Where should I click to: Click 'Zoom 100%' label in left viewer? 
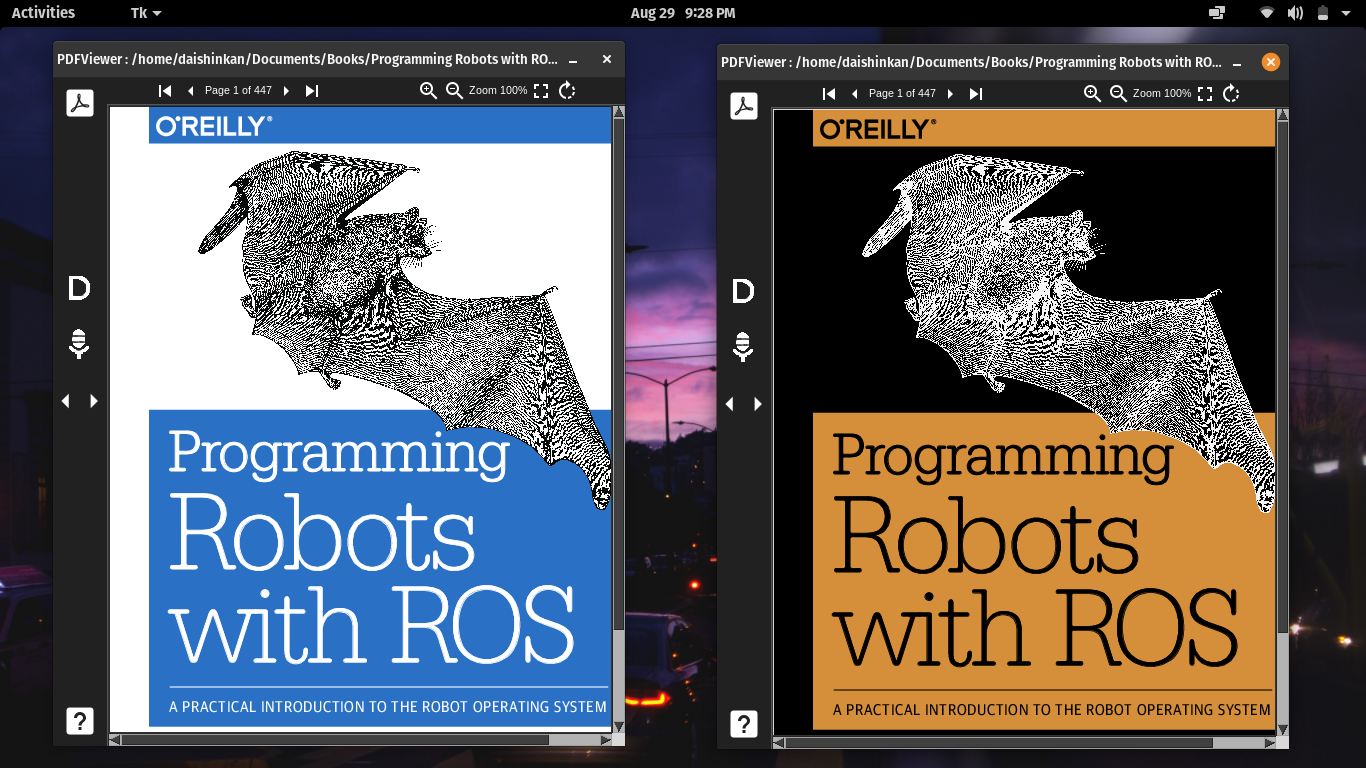point(498,90)
